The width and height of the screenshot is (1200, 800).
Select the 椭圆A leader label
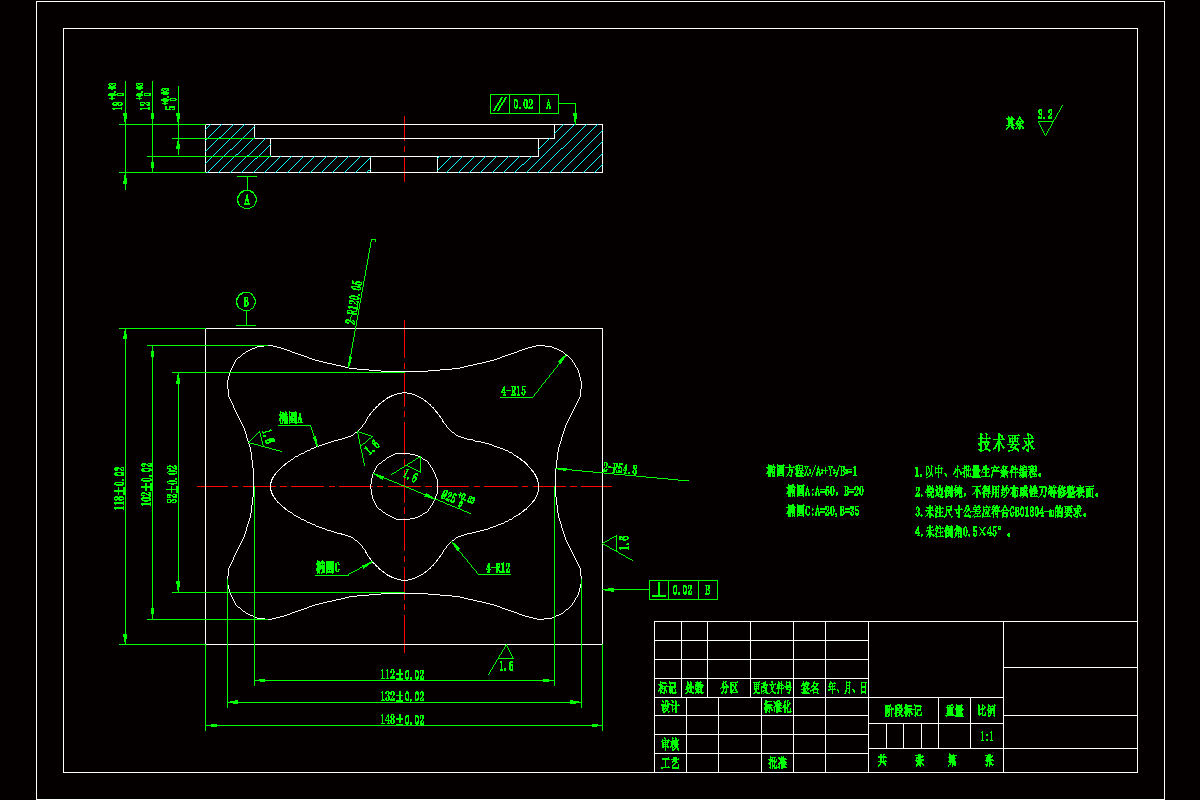[x=290, y=418]
